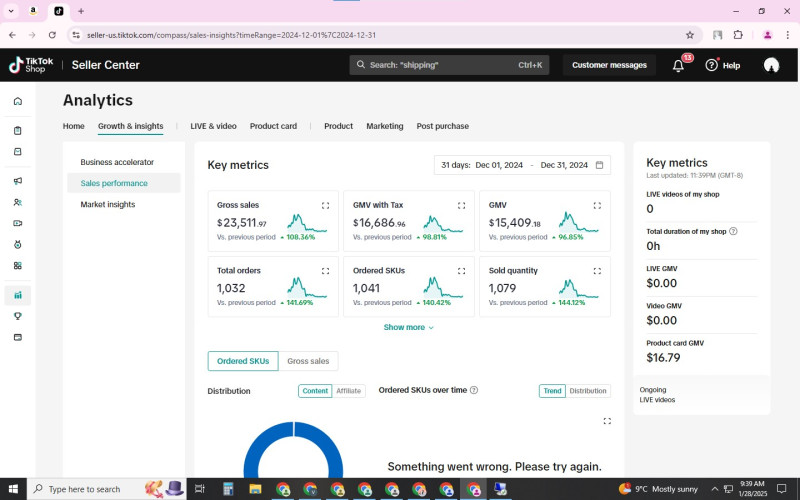The height and width of the screenshot is (500, 800).
Task: Open the calendar icon in date range
Action: pos(599,165)
